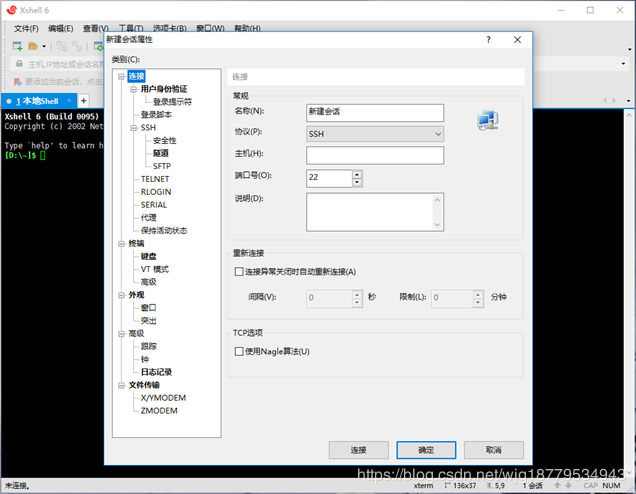
Task: Click the up spinner for 间隔 seconds
Action: pyautogui.click(x=357, y=294)
